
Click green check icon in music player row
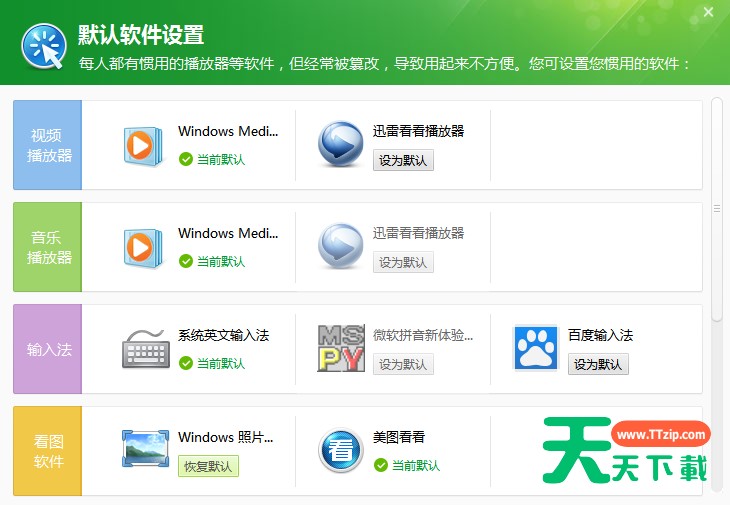point(186,261)
